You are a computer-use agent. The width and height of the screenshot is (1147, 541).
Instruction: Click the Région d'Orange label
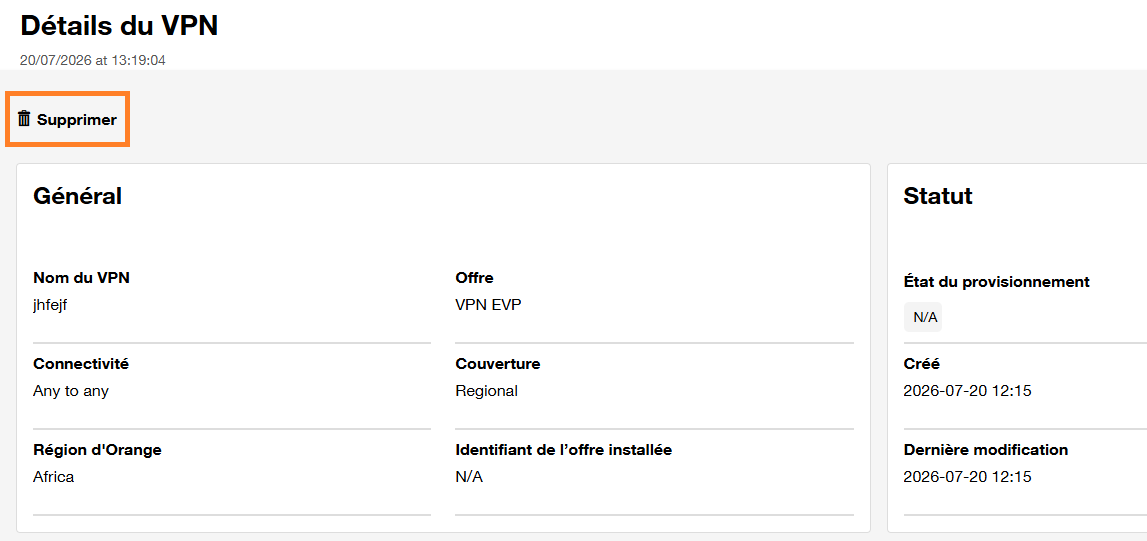(x=97, y=450)
